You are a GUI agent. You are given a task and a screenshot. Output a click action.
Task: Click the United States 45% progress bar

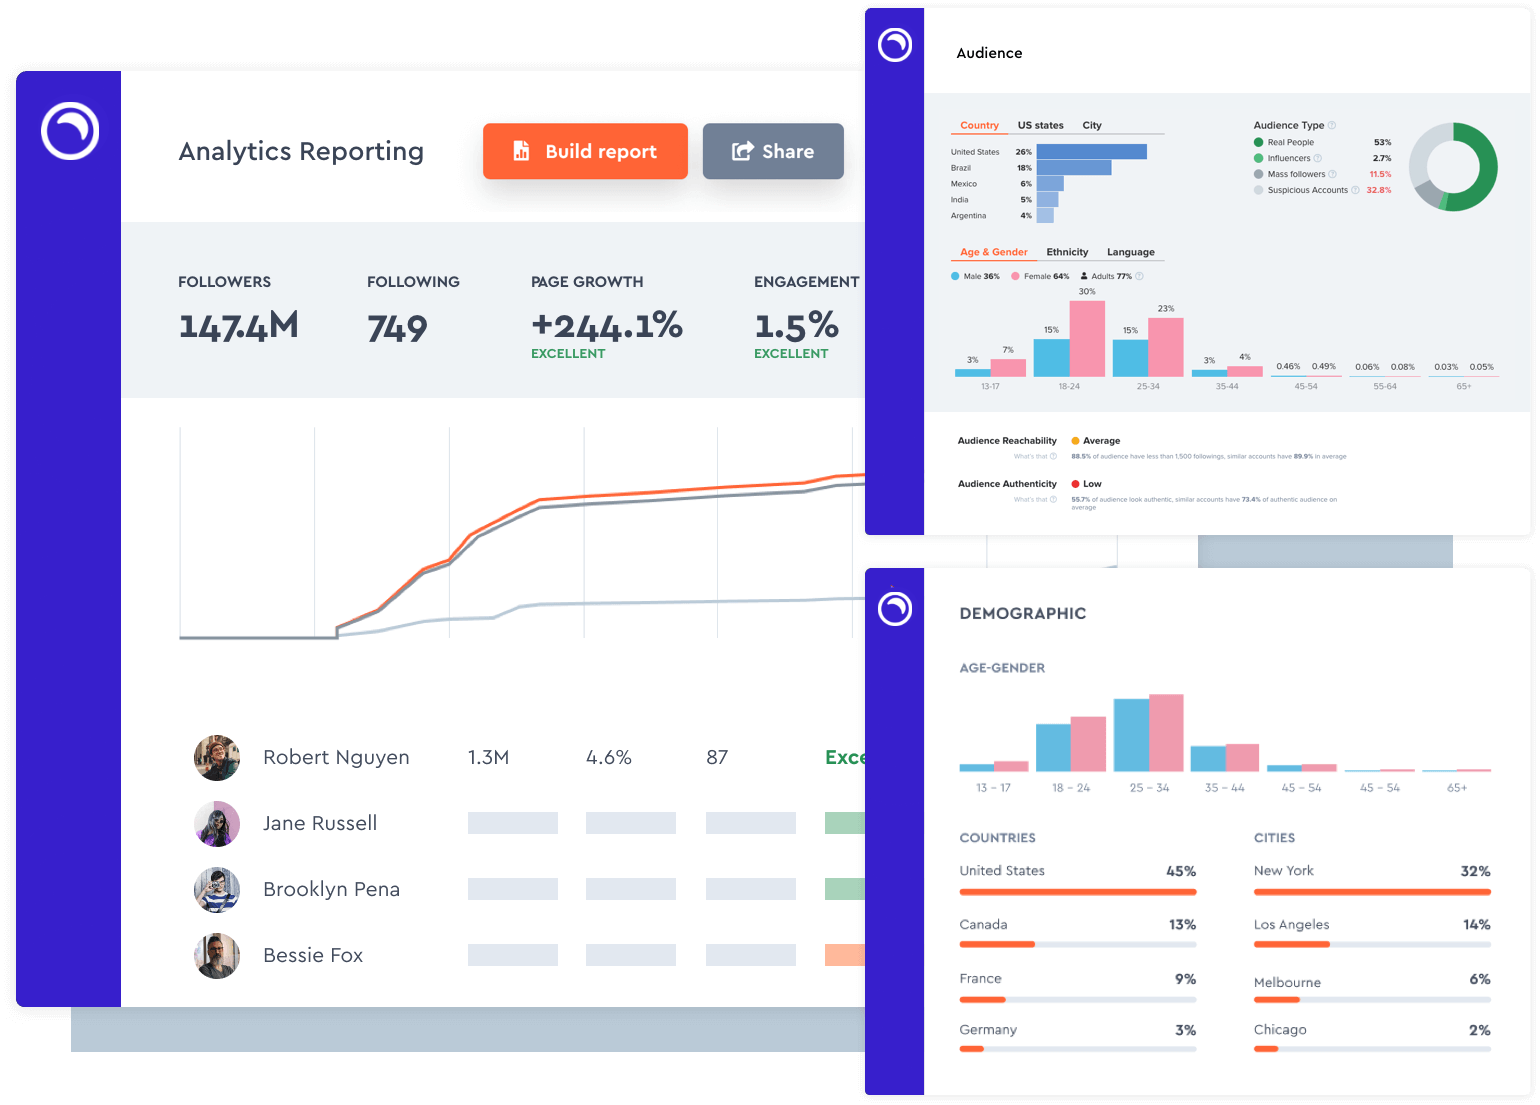(1077, 892)
